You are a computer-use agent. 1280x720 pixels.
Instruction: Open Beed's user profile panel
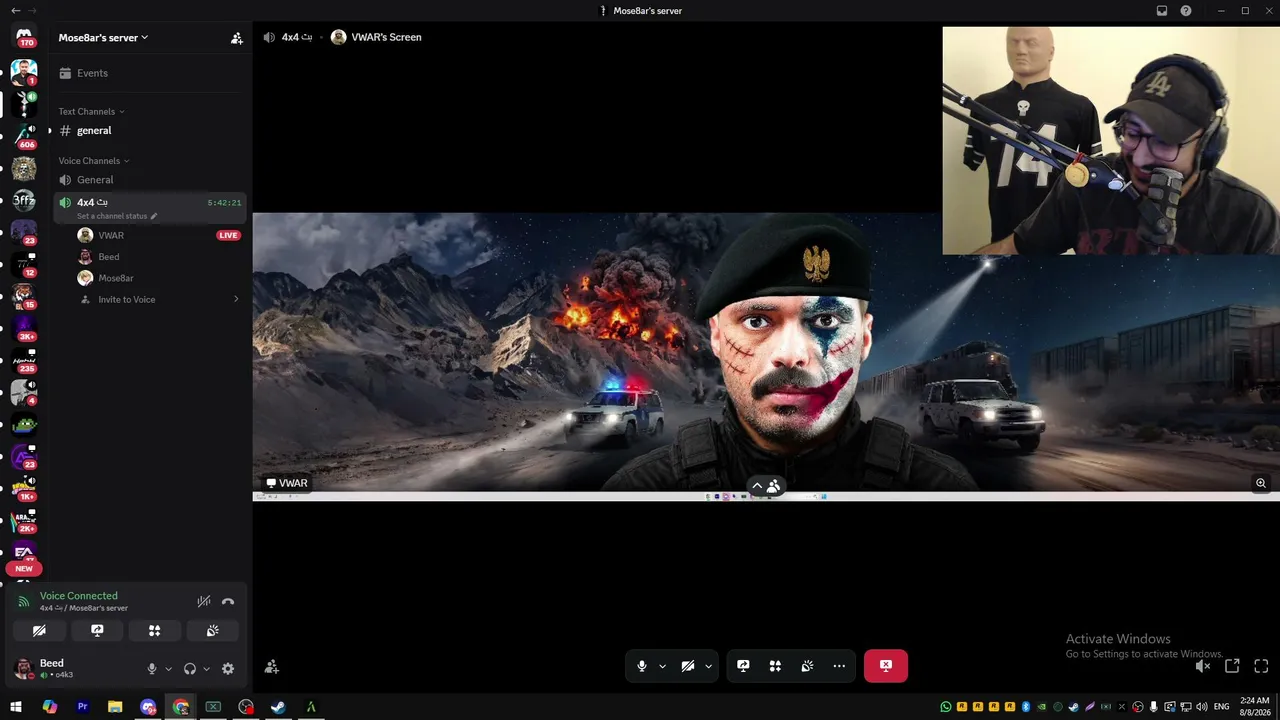pyautogui.click(x=75, y=668)
